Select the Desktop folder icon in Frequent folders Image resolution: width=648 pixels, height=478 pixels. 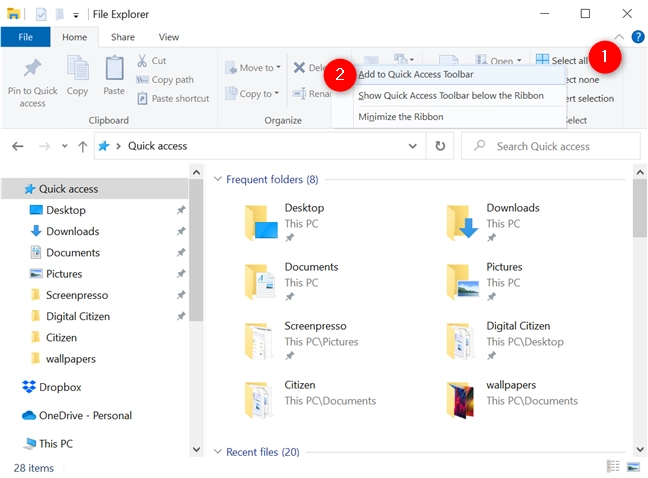pyautogui.click(x=261, y=223)
